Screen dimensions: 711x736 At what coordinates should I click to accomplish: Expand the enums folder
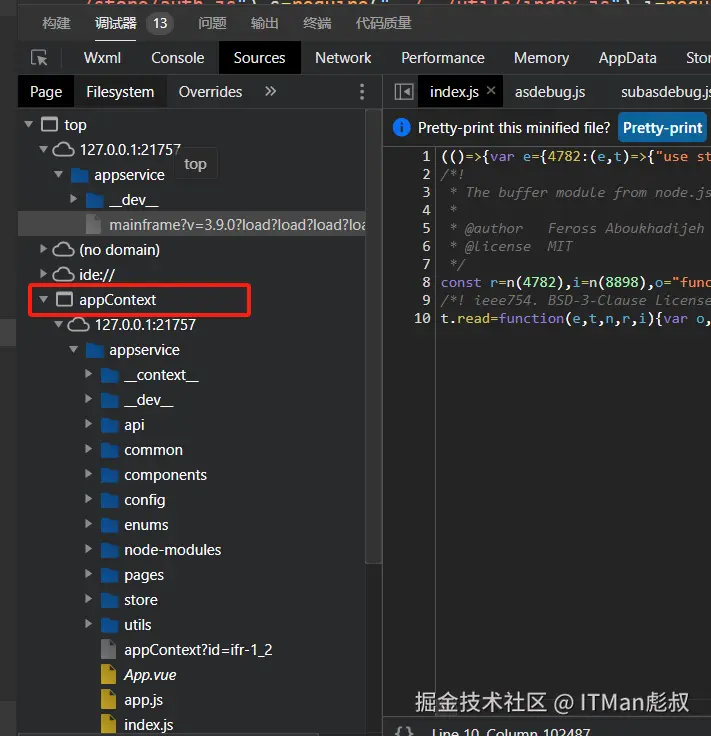(88, 523)
